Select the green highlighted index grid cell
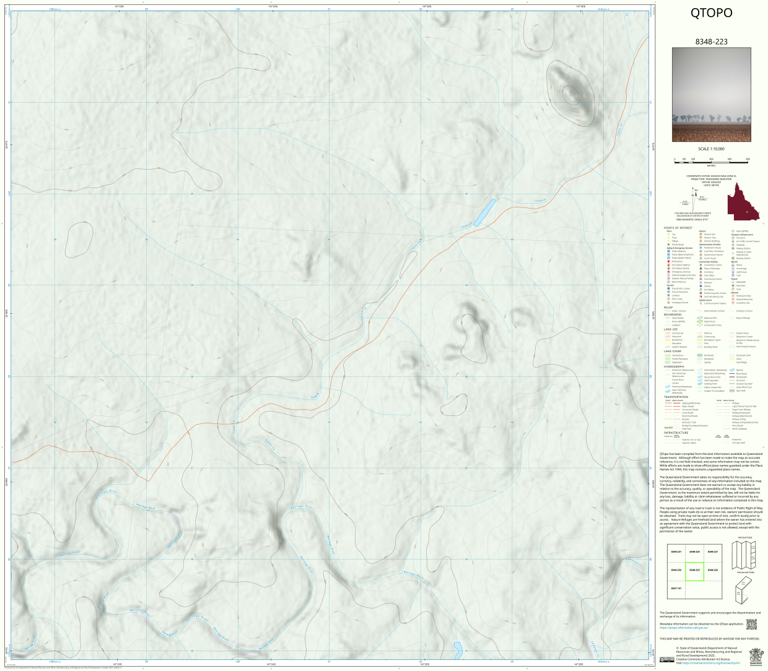This screenshot has width=768, height=671. click(694, 571)
